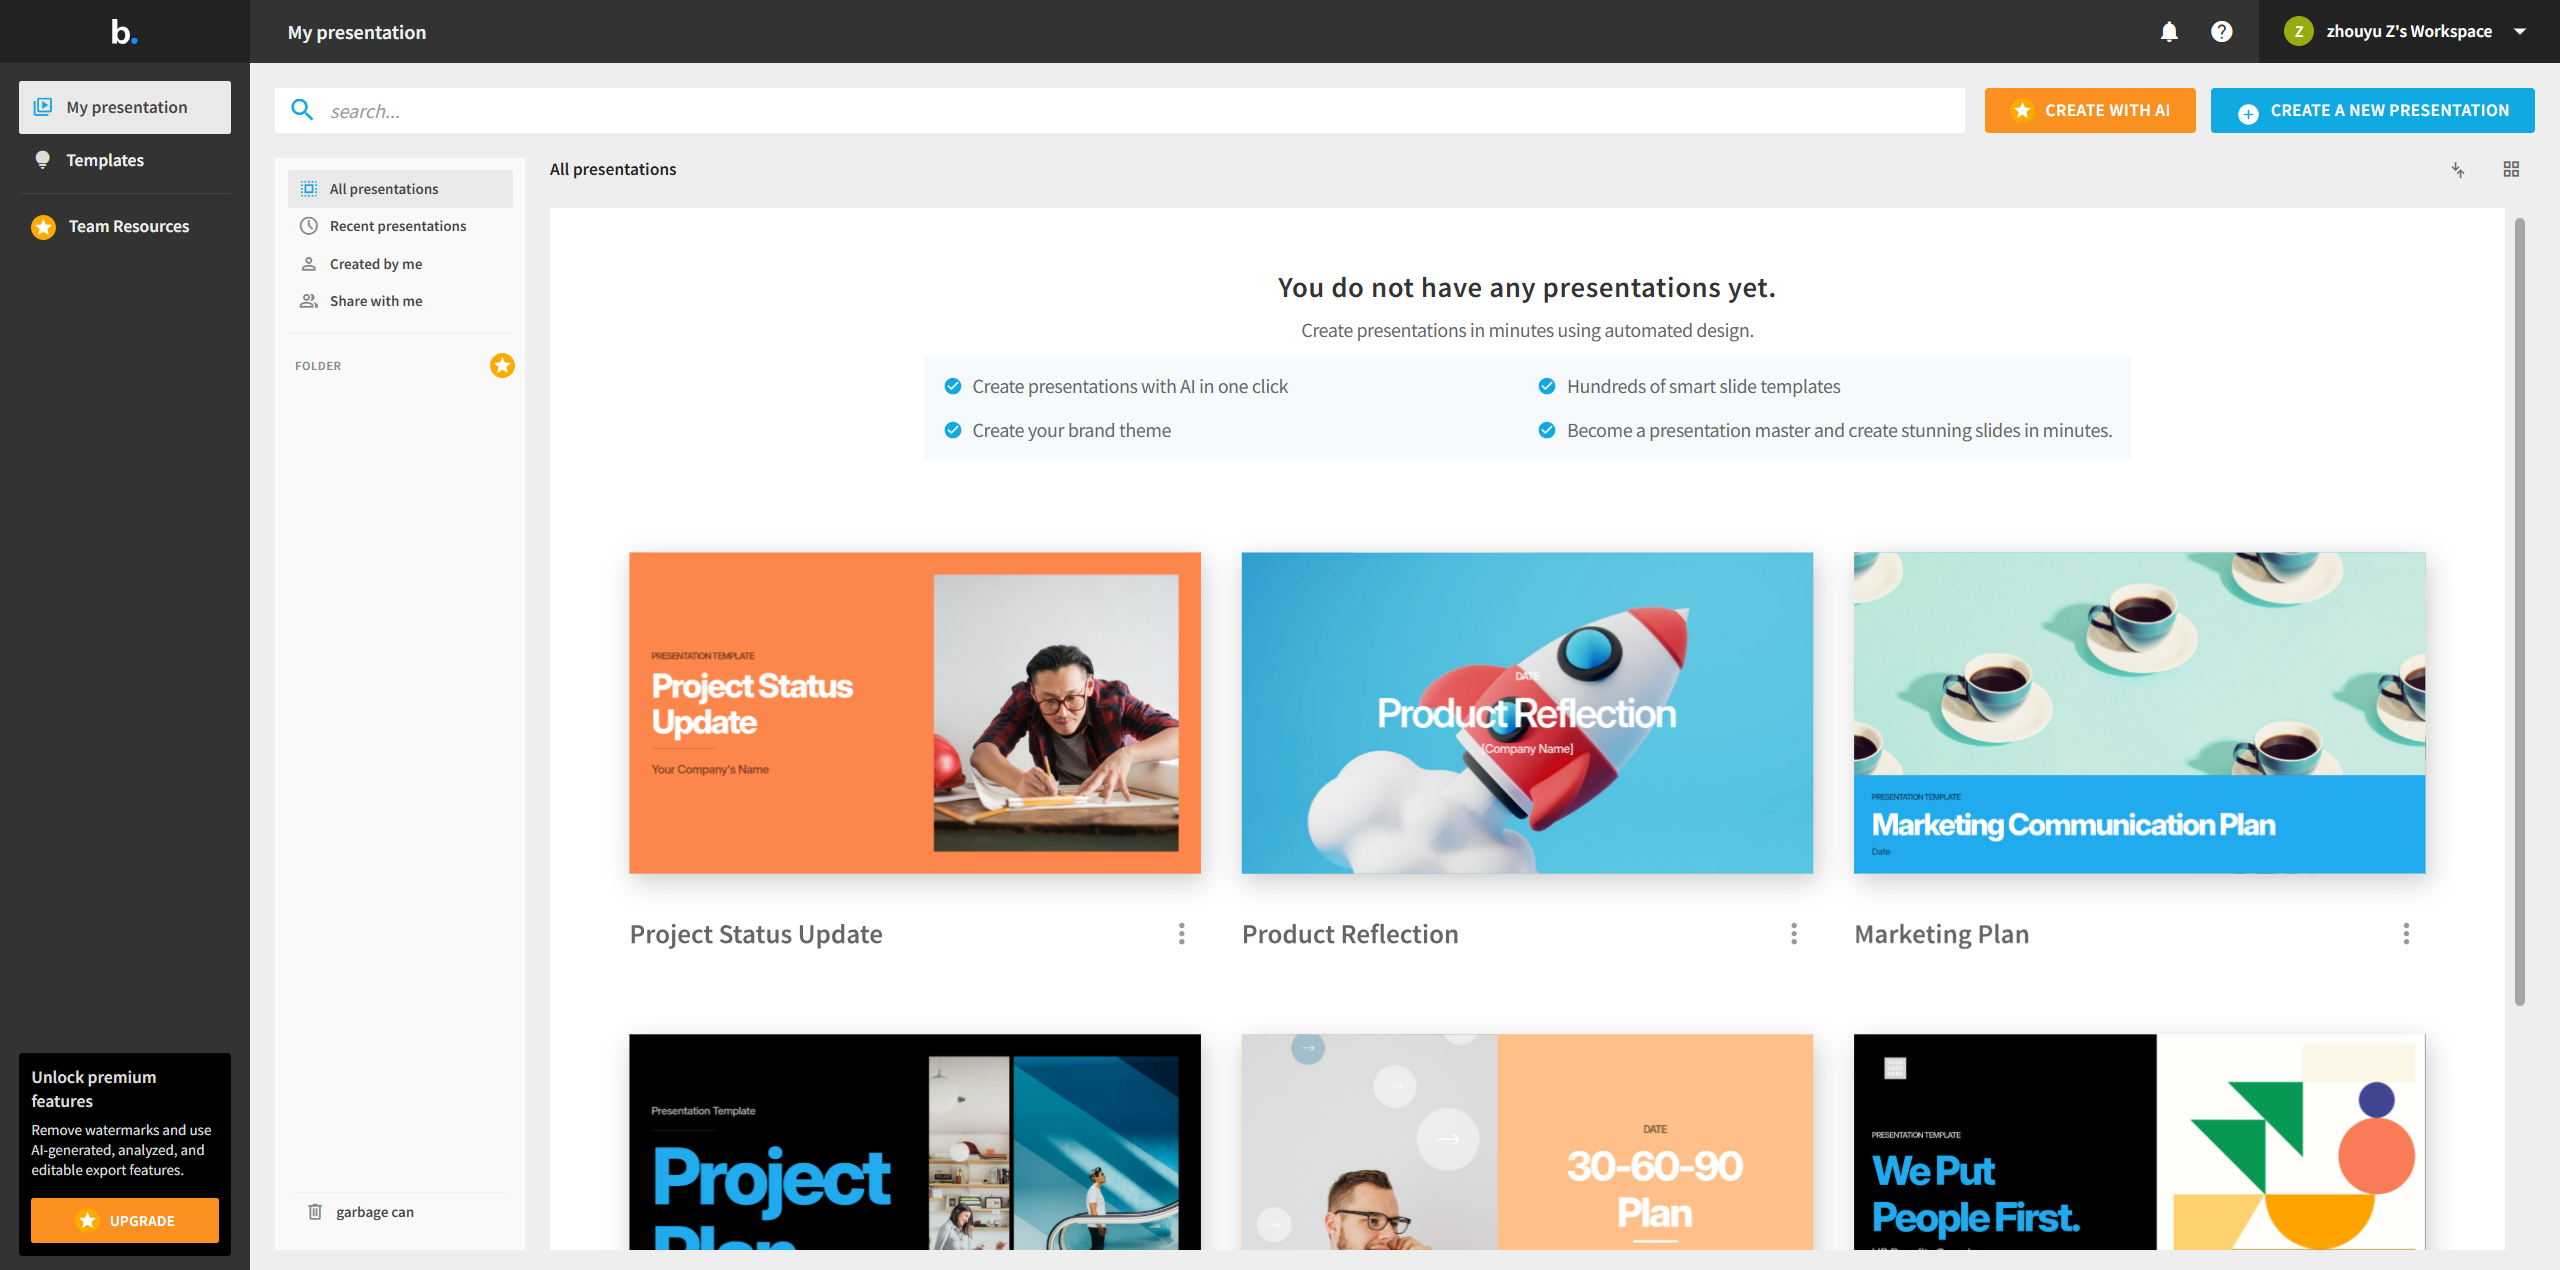
Task: Open 30-60-90 Plan template thumbnail
Action: pyautogui.click(x=1527, y=1142)
